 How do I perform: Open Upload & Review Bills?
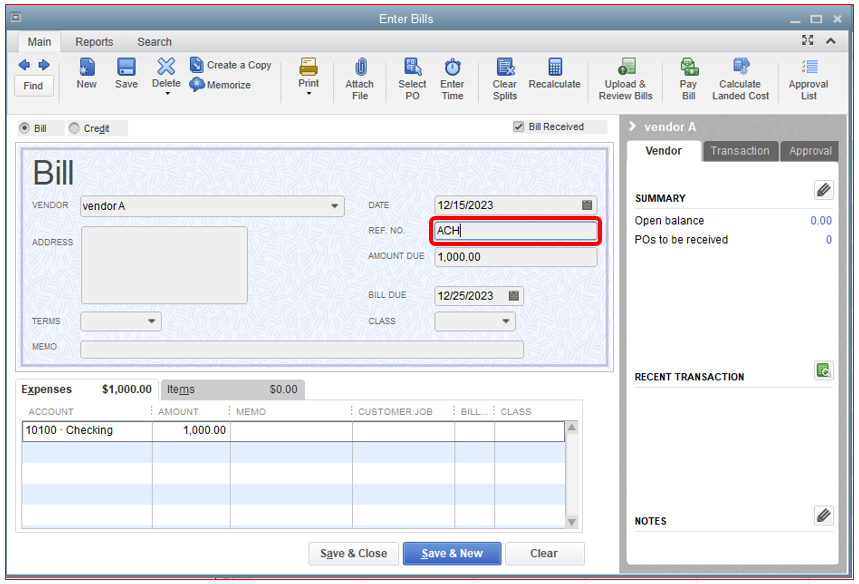click(625, 68)
